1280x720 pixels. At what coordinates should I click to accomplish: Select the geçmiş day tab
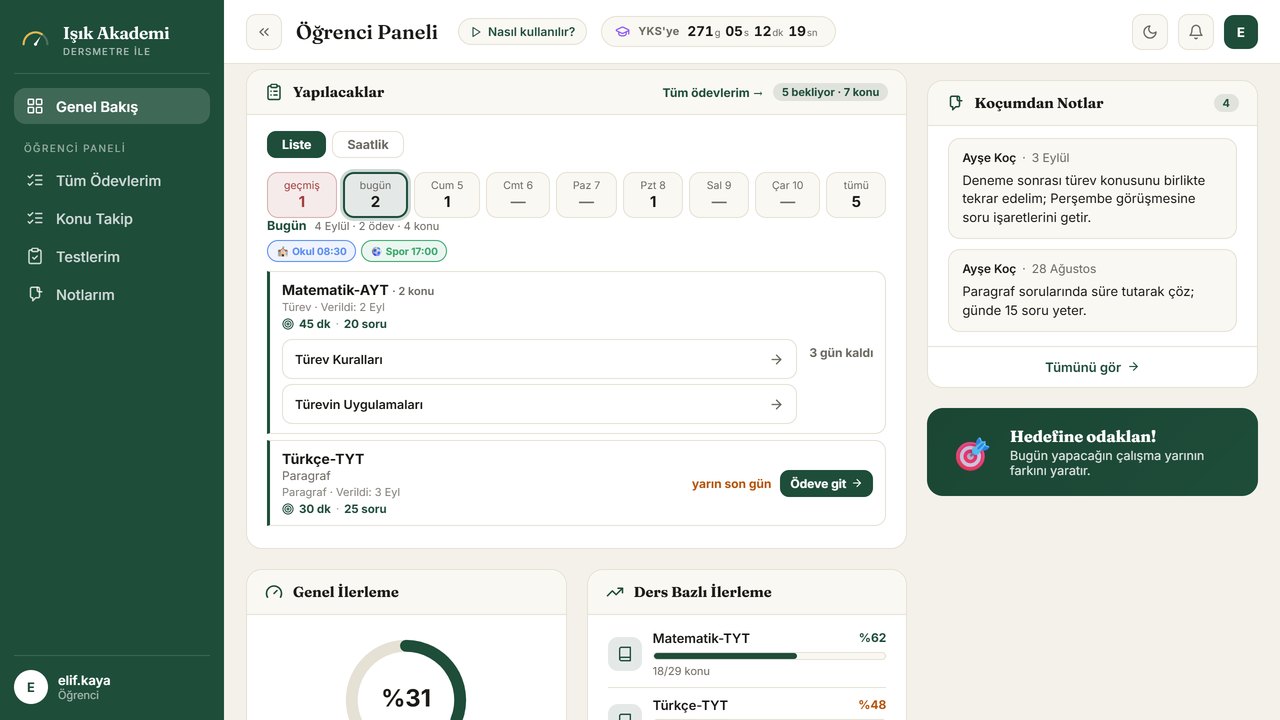(x=302, y=195)
